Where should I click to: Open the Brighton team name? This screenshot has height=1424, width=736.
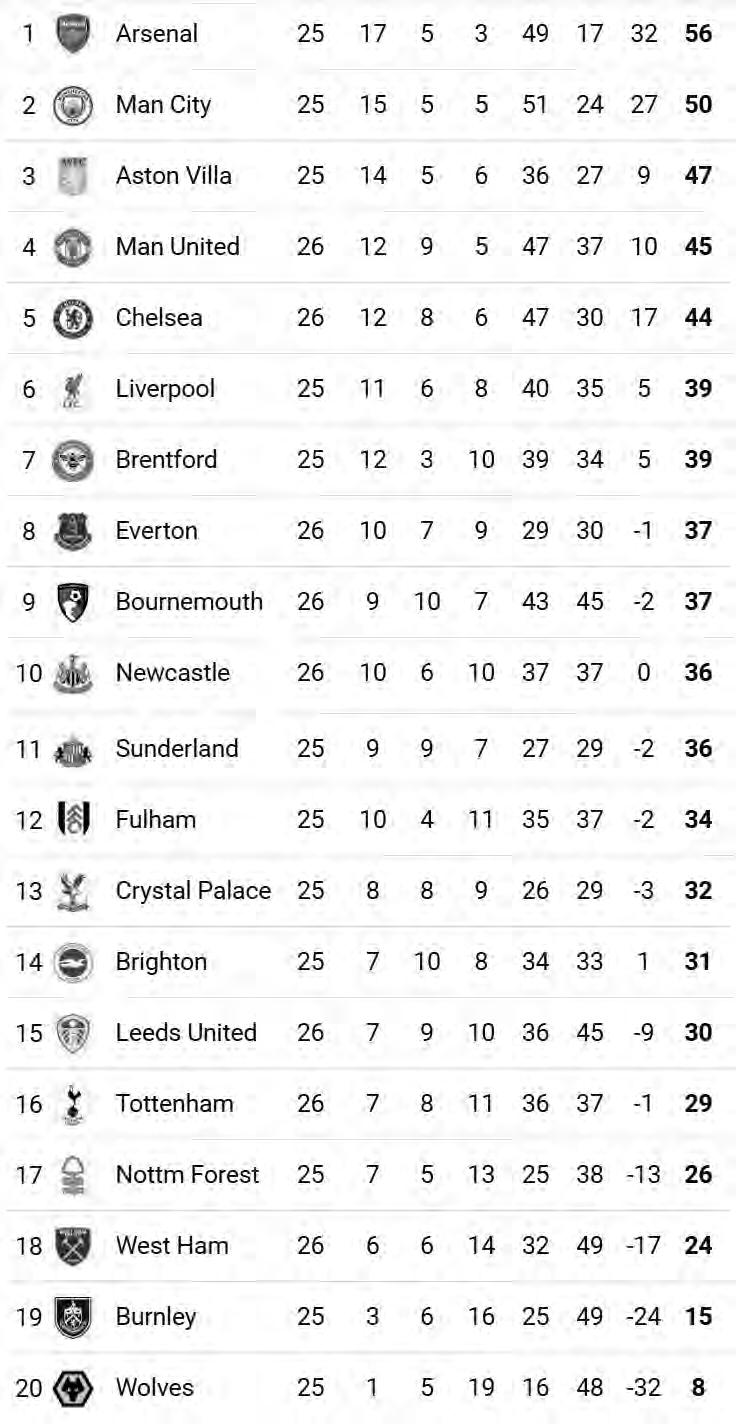161,961
